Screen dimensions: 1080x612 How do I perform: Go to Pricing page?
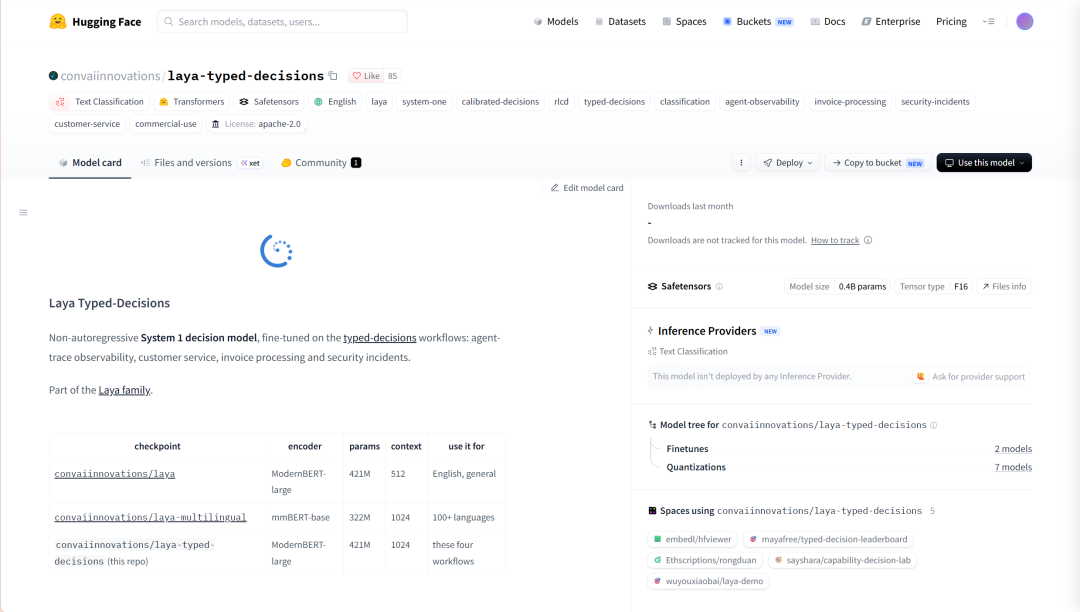pos(951,21)
